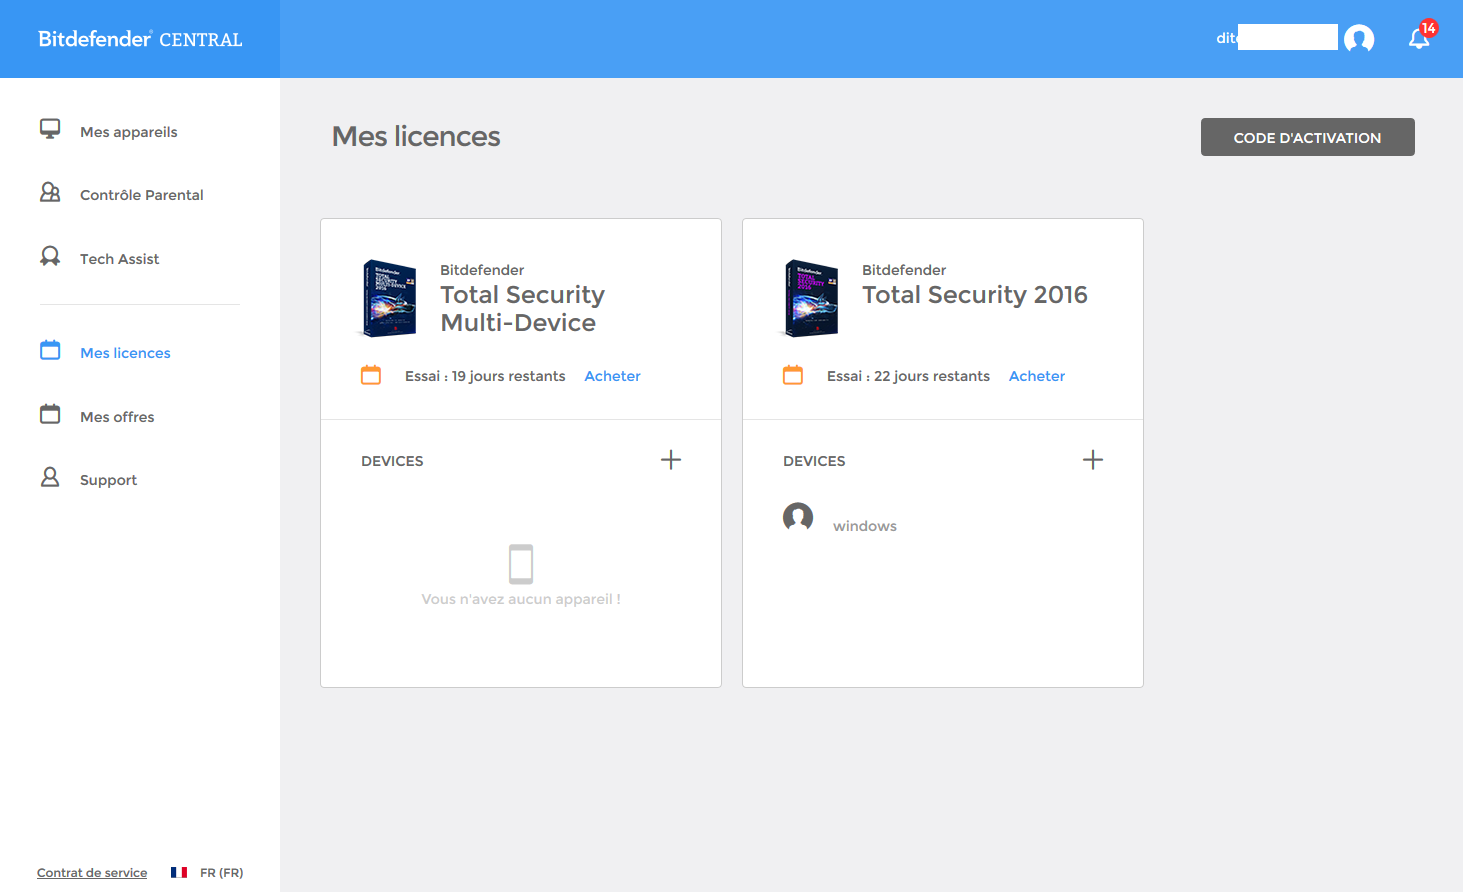Viewport: 1463px width, 892px height.
Task: Click the Total Security Multi-Device title
Action: pos(523,308)
